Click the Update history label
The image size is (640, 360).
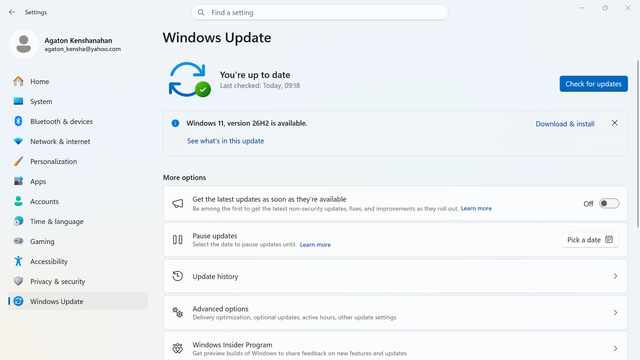click(215, 276)
